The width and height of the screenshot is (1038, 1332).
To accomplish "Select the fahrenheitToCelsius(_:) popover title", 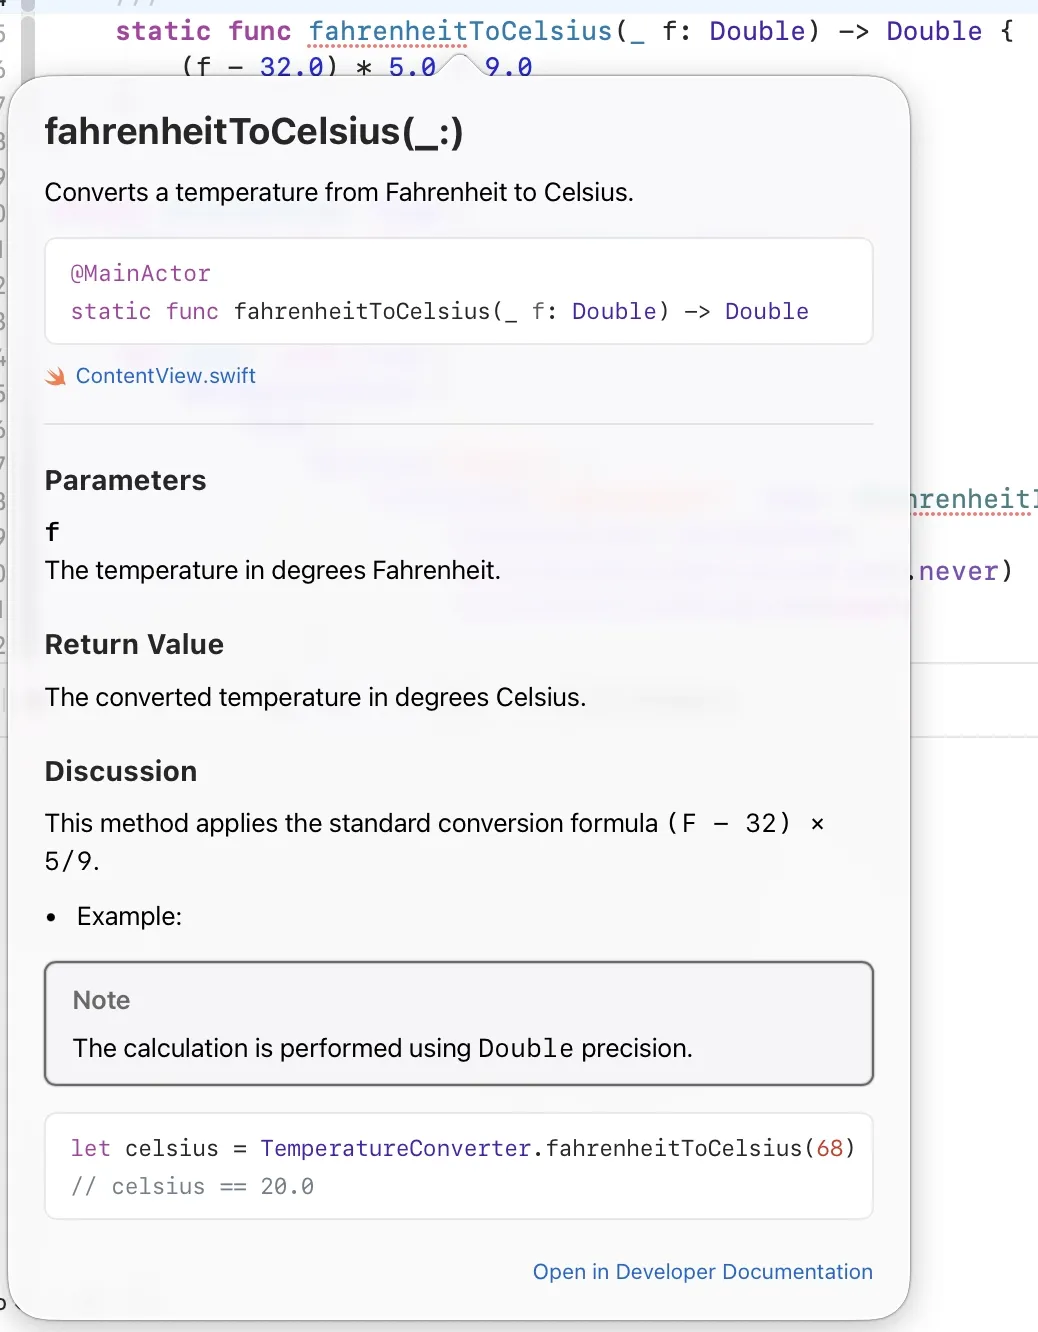I will tap(254, 131).
